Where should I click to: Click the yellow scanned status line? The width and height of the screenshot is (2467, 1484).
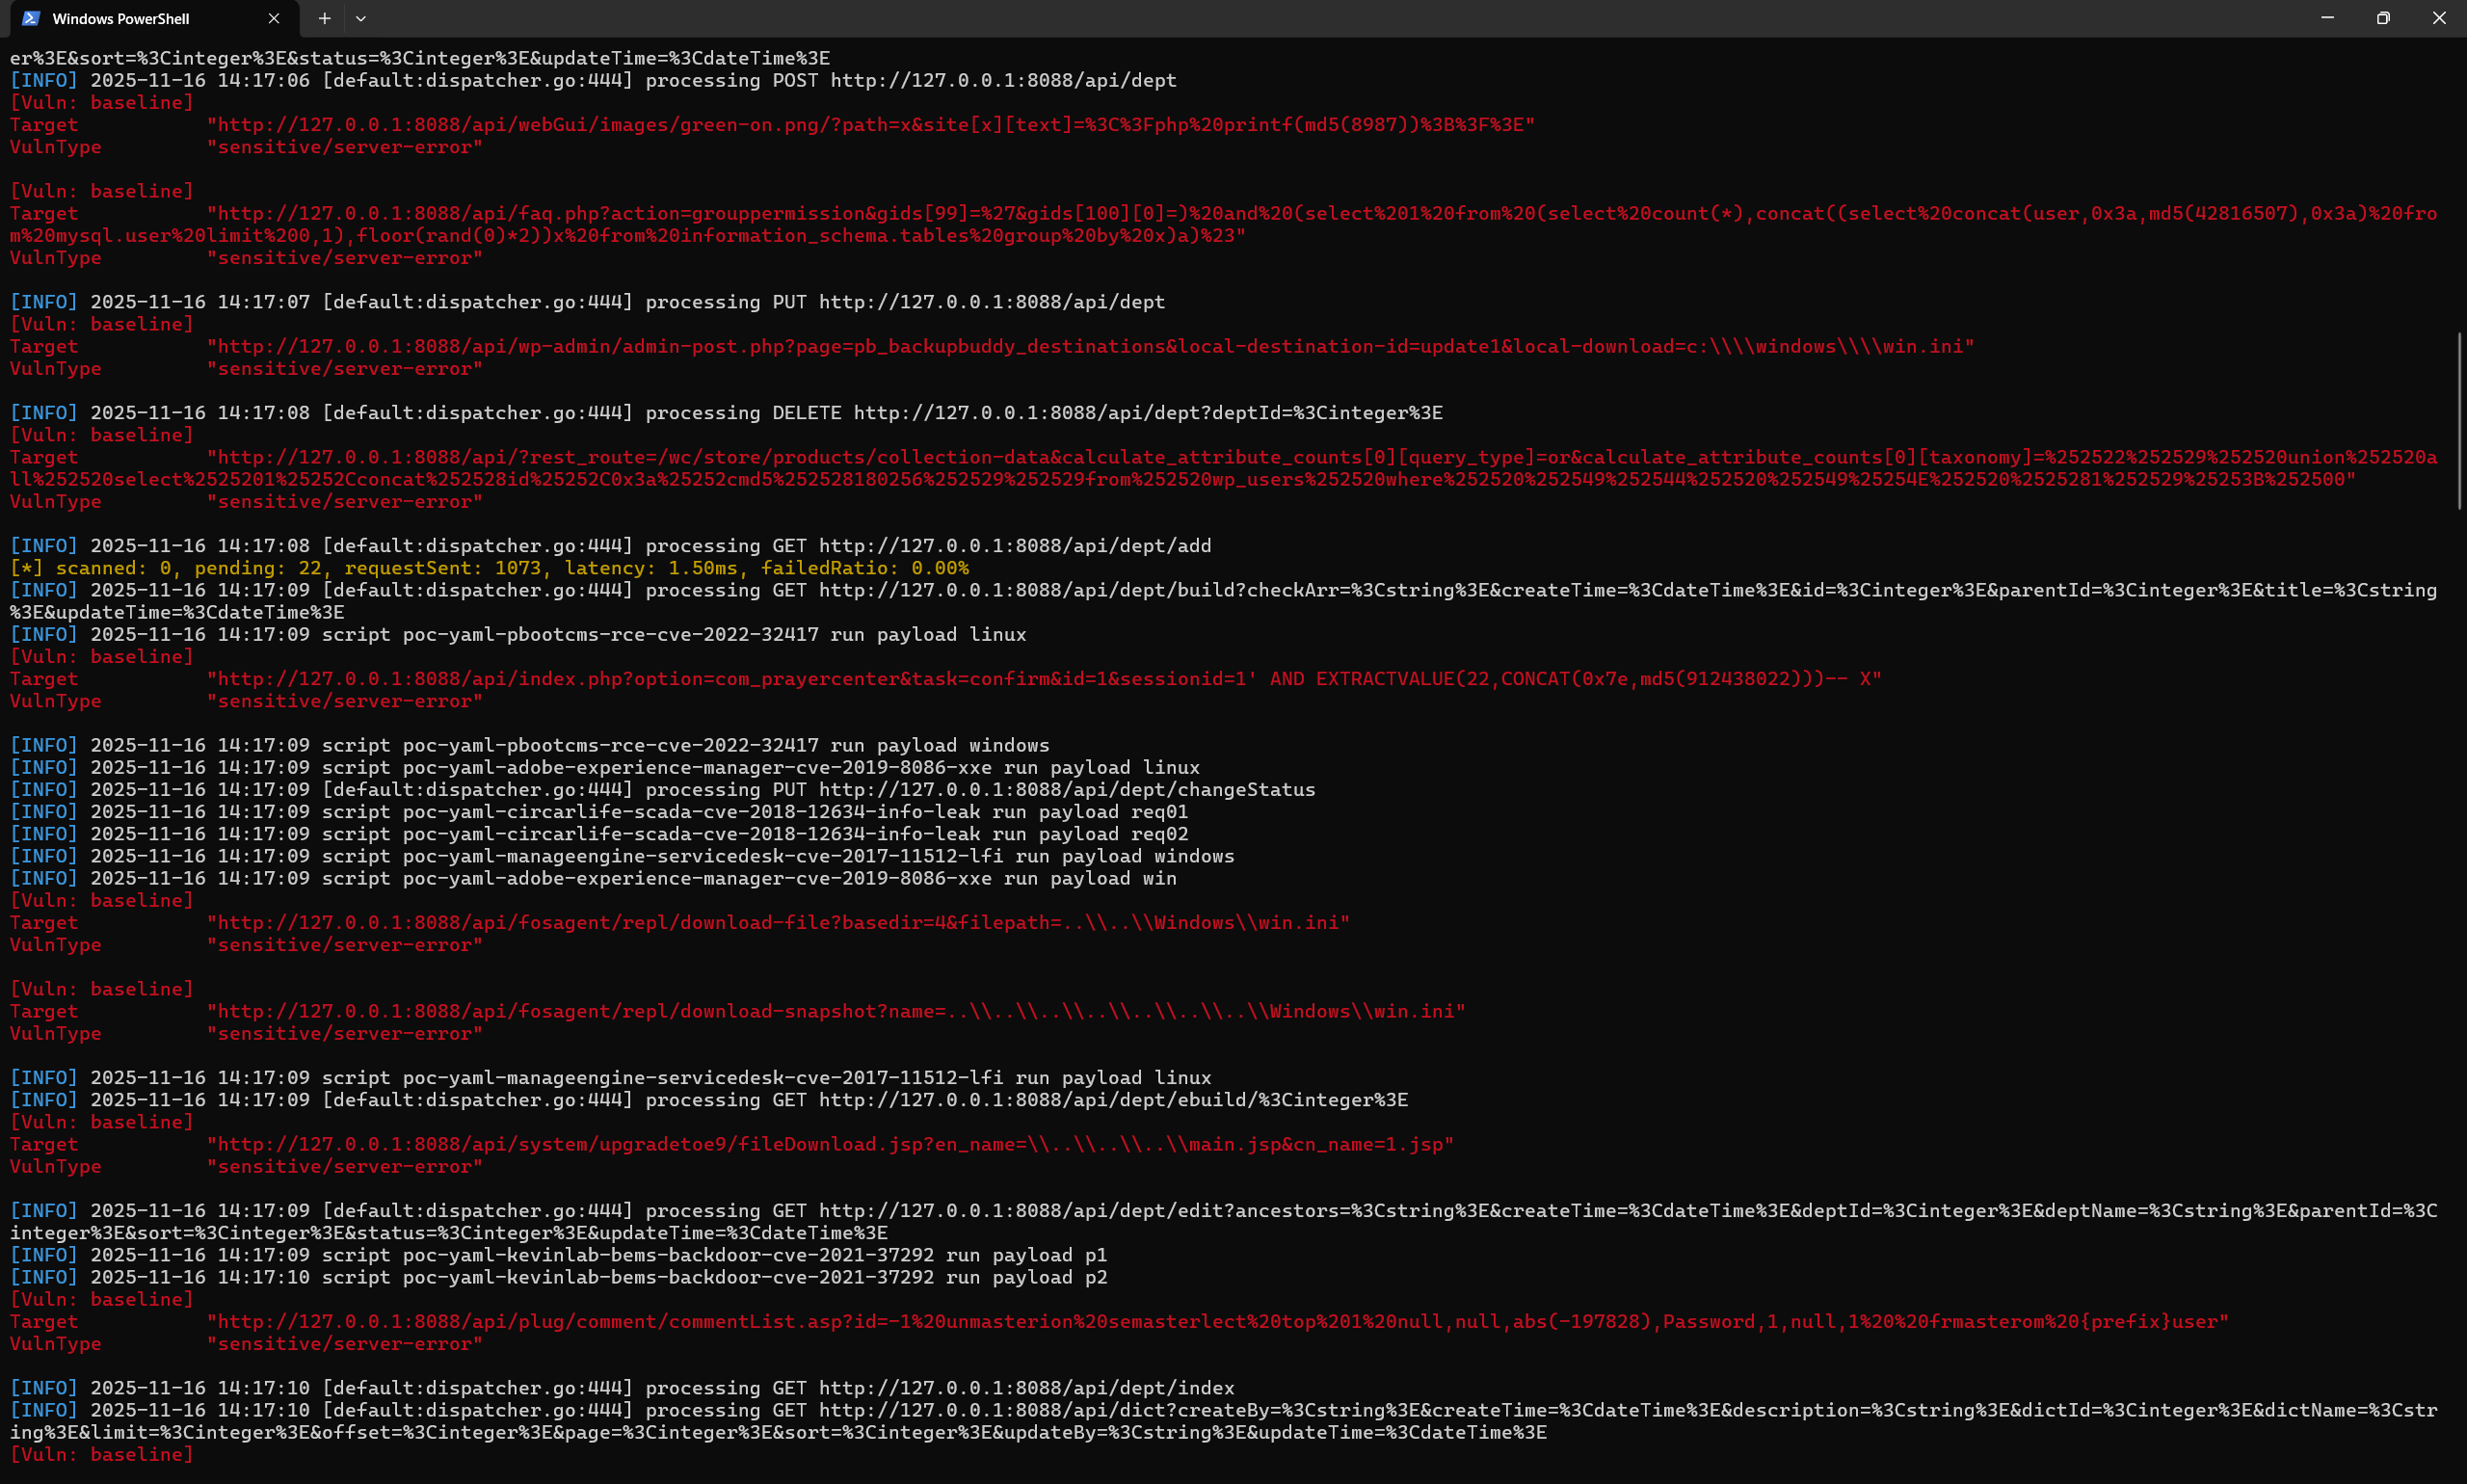pyautogui.click(x=489, y=568)
